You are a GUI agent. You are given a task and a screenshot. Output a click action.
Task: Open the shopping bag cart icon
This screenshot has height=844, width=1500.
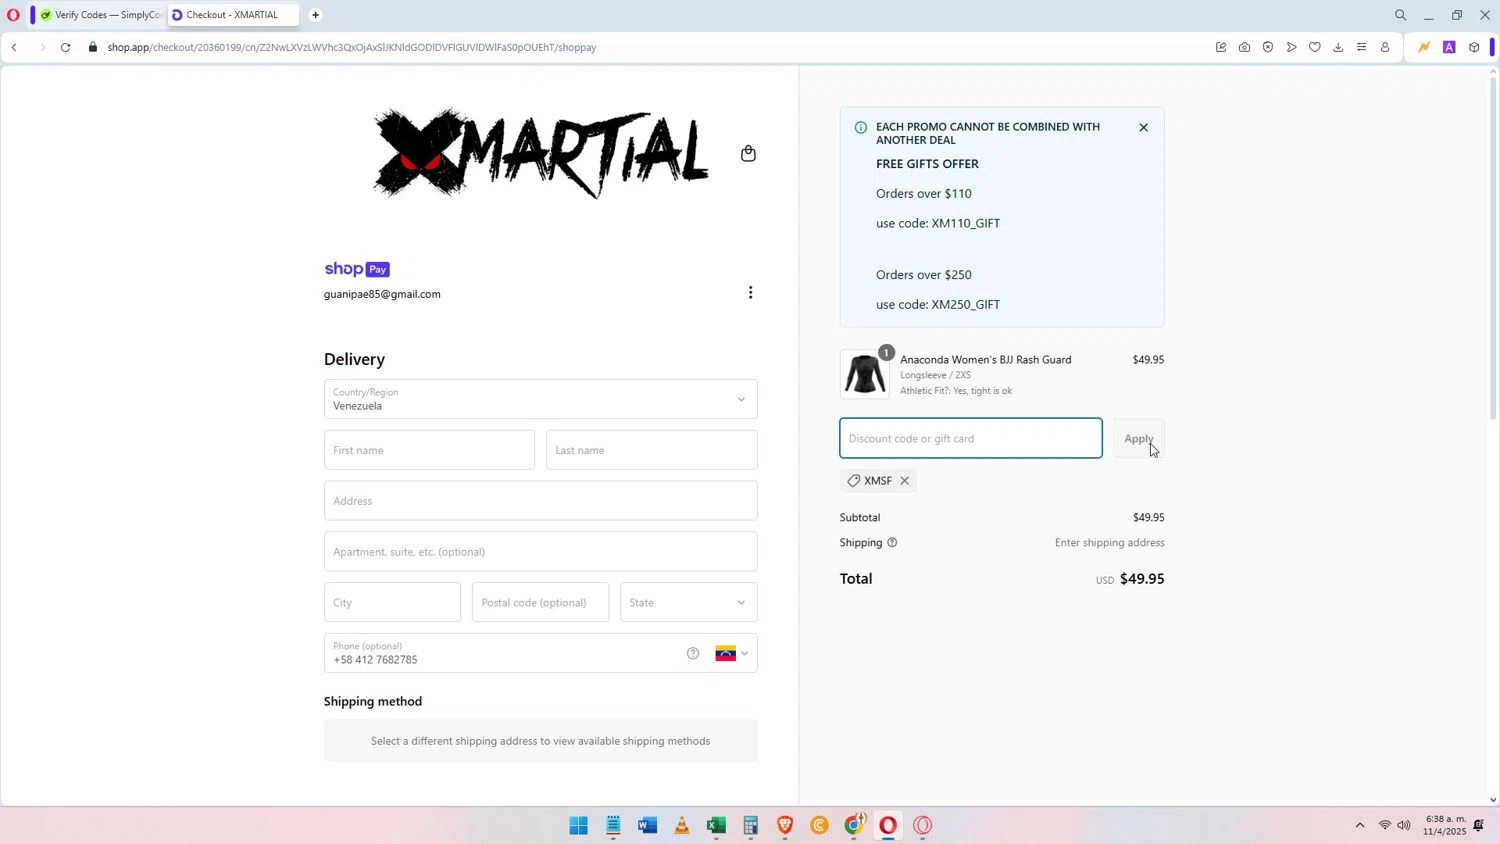pyautogui.click(x=748, y=153)
